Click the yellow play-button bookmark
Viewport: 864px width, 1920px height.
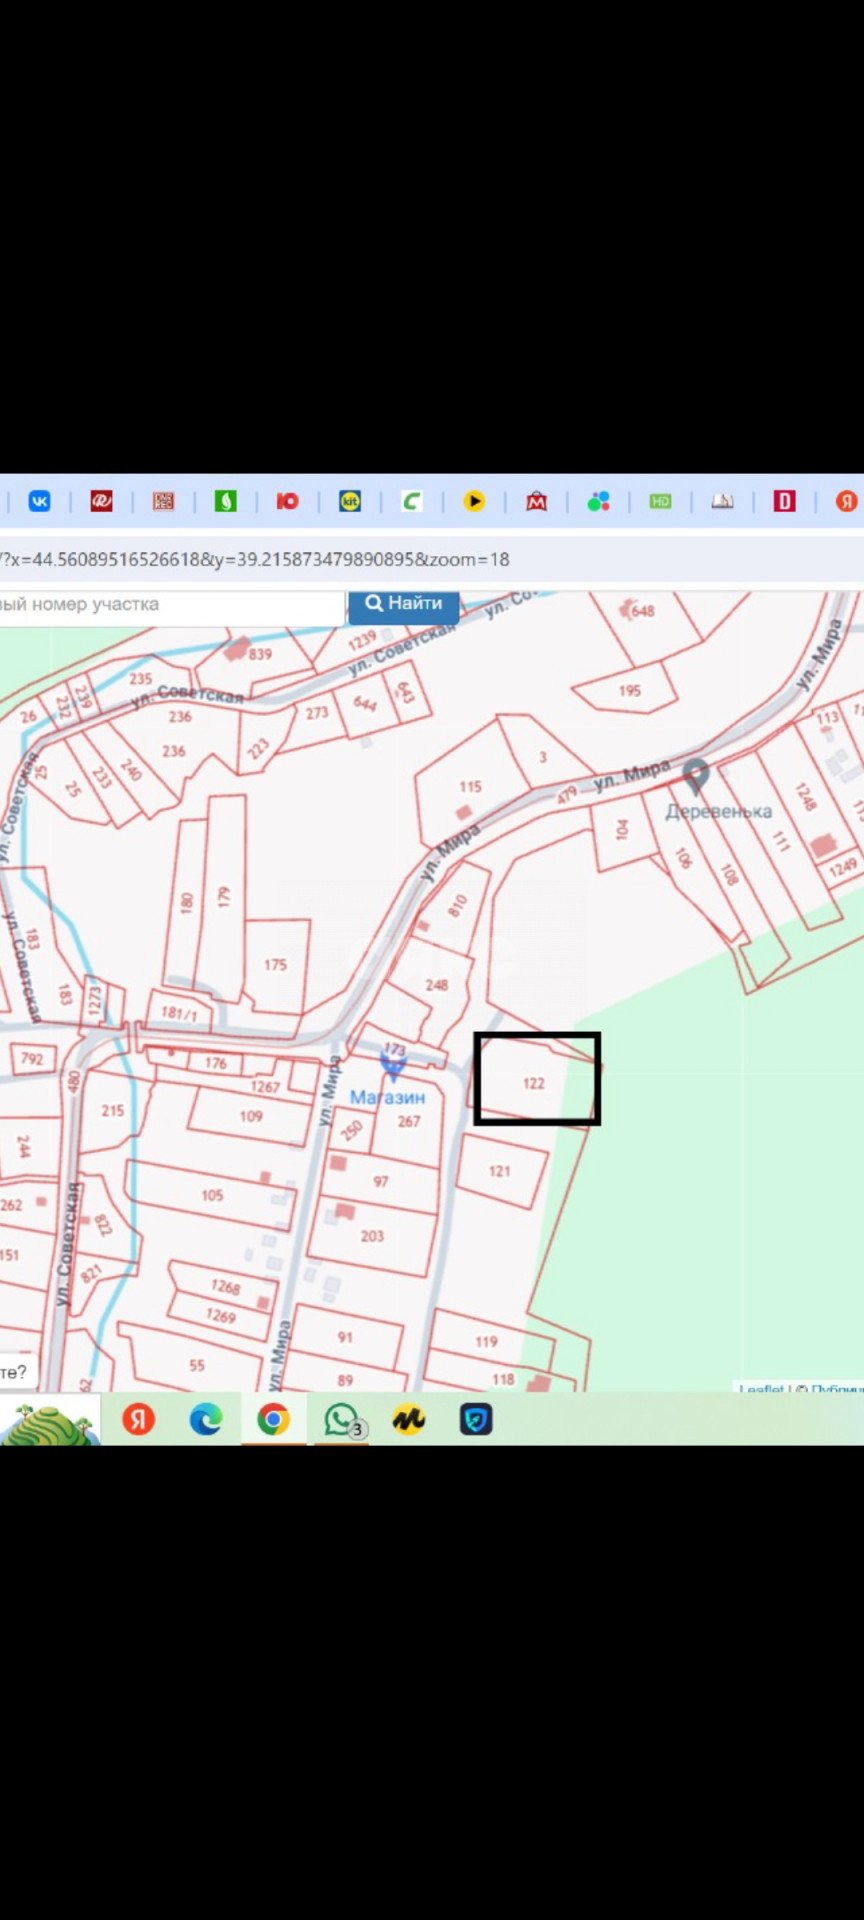(x=474, y=501)
